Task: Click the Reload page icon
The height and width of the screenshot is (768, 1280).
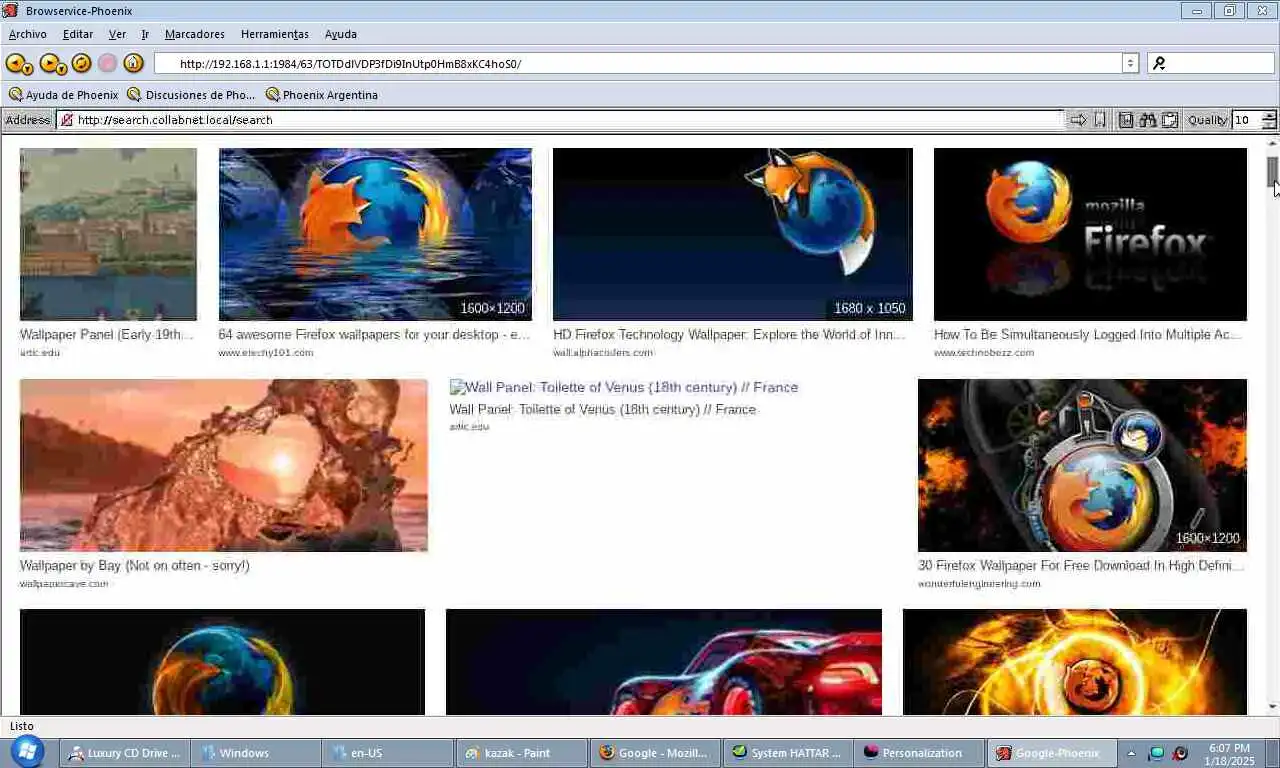Action: tap(81, 63)
